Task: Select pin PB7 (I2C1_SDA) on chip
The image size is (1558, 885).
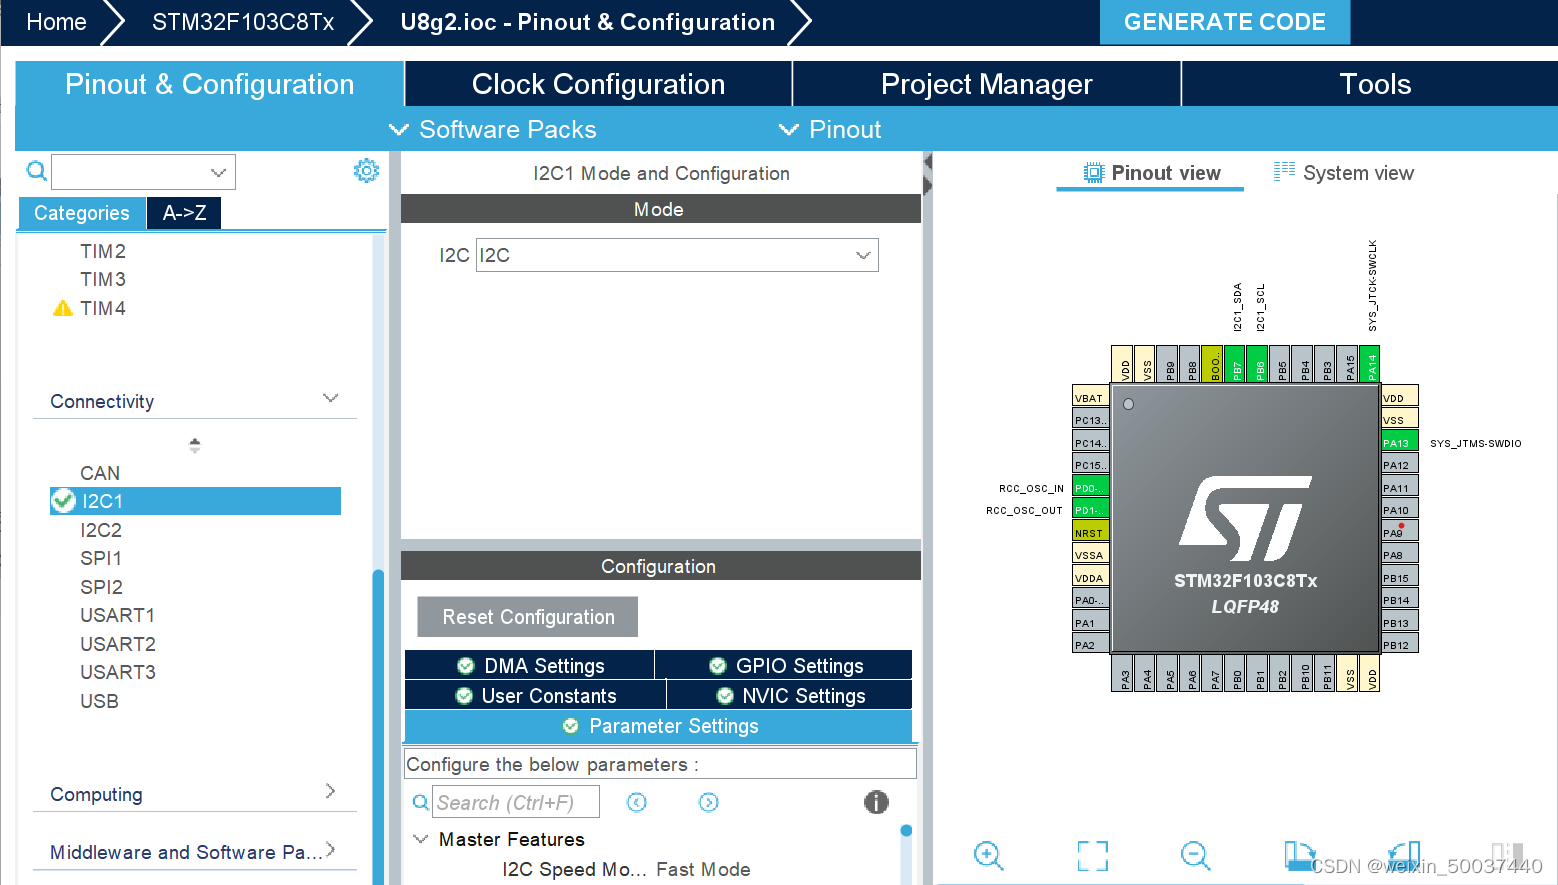Action: pyautogui.click(x=1235, y=365)
